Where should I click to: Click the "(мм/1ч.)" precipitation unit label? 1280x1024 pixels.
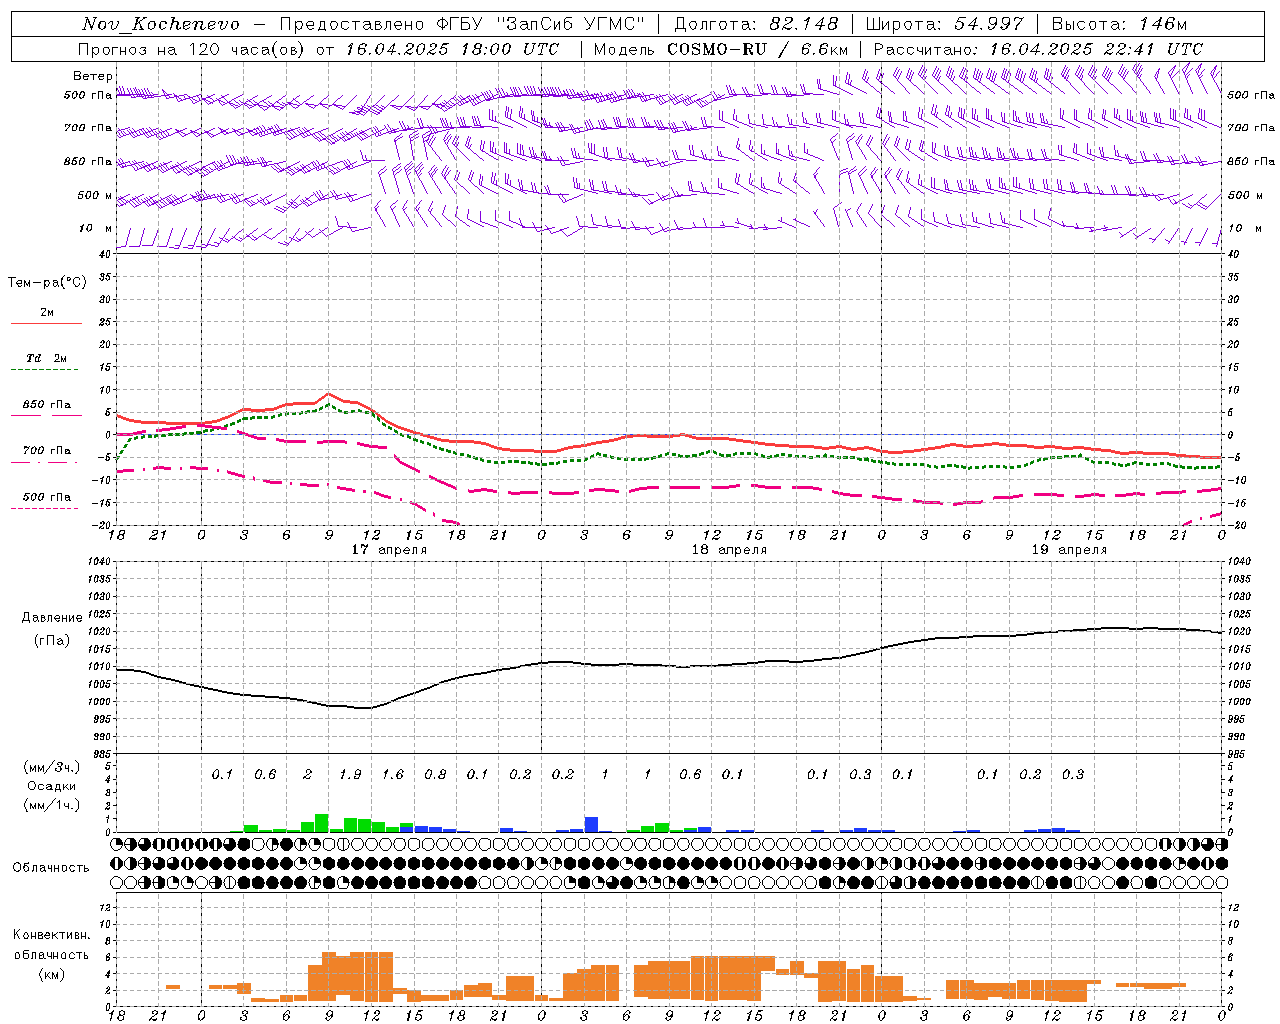[x=52, y=805]
